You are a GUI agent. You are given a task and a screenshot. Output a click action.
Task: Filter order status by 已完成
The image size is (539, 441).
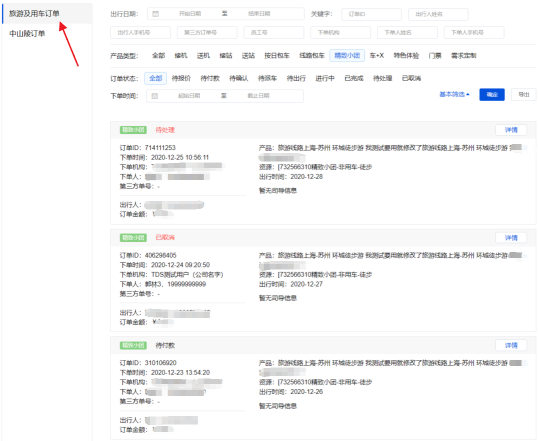coord(354,78)
